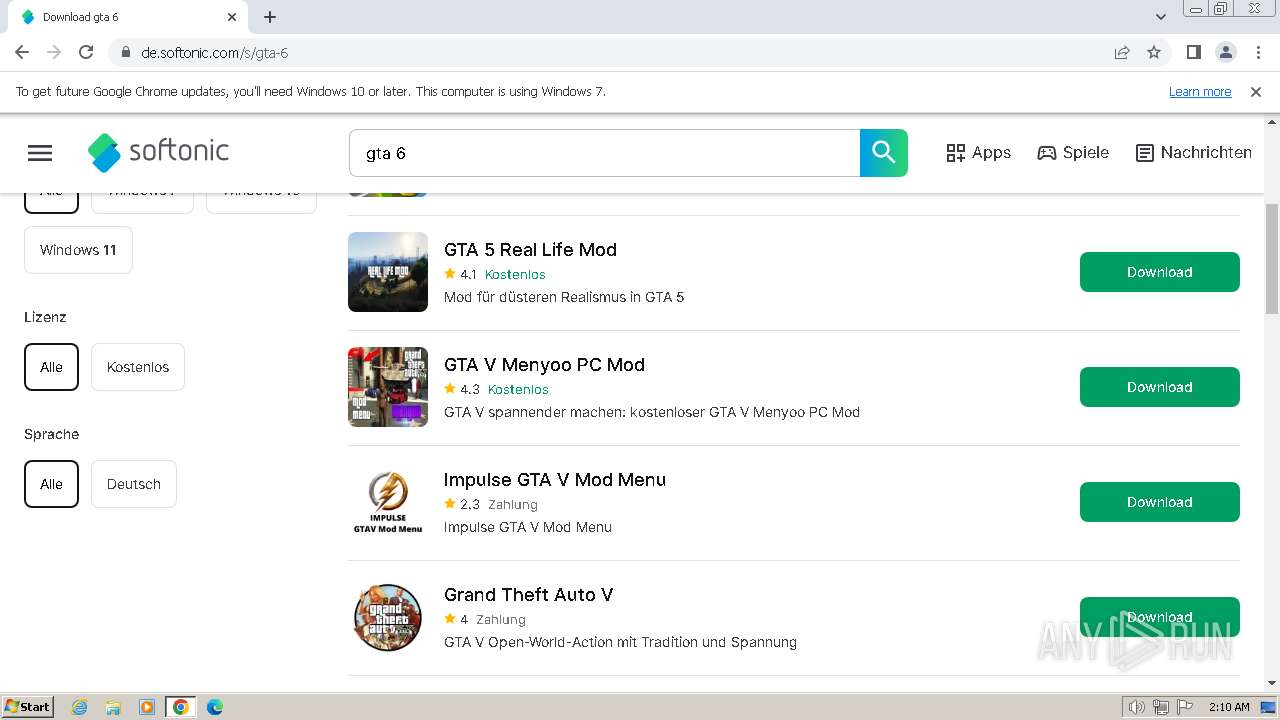Go forward in the browser
This screenshot has height=720, width=1280.
pyautogui.click(x=54, y=52)
